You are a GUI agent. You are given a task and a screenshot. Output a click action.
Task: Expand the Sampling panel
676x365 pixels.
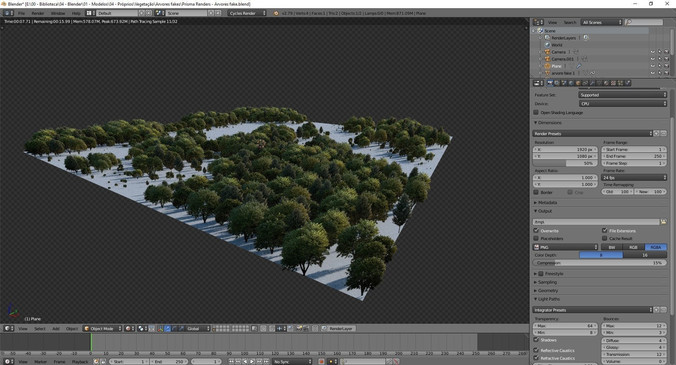click(x=547, y=282)
